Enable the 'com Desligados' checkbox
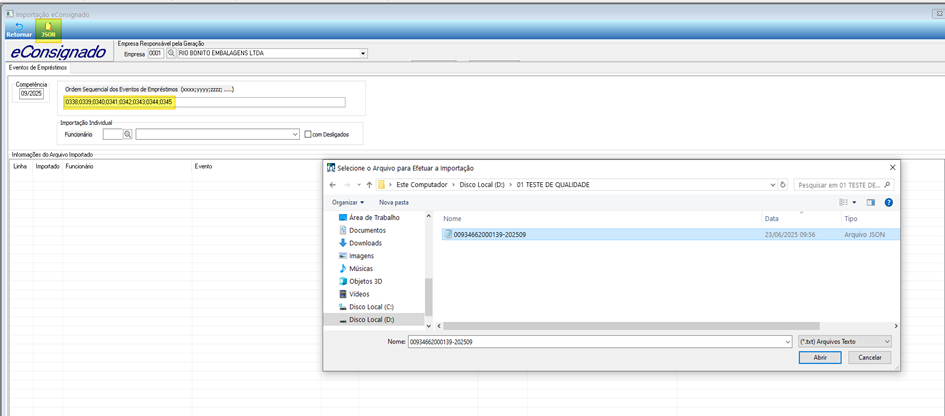Screen dimensions: 945x416 coord(308,134)
